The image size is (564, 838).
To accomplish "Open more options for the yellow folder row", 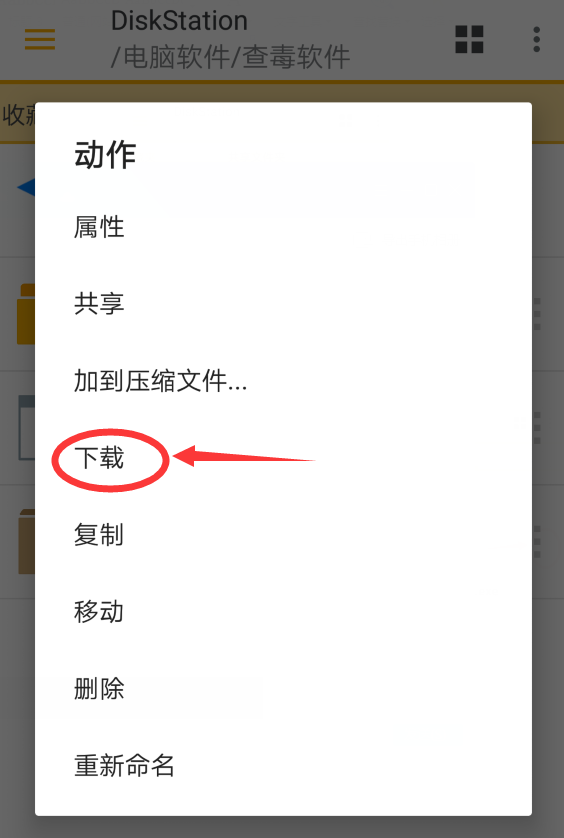I will click(537, 314).
